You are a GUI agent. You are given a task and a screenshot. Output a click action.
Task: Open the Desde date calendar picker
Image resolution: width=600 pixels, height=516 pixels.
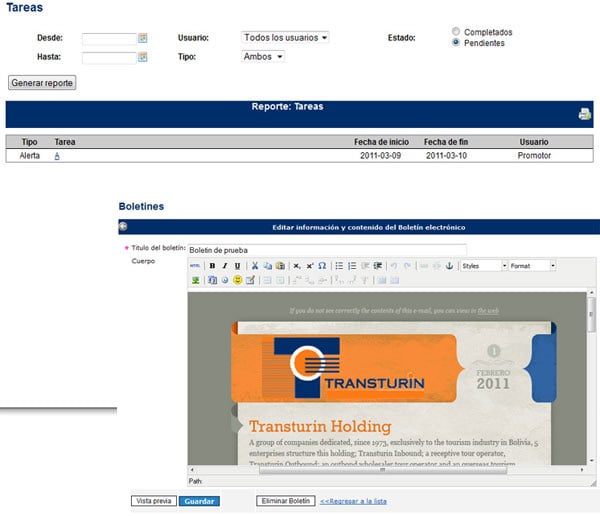point(143,38)
